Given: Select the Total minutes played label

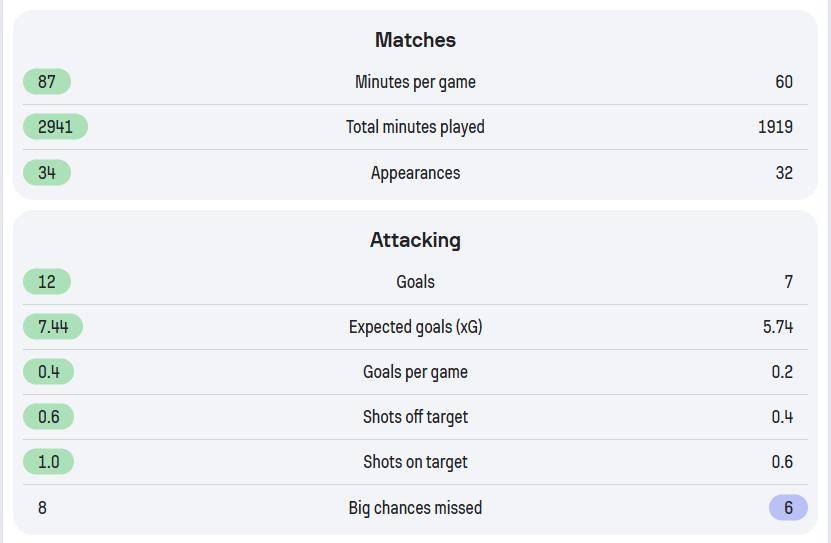Looking at the screenshot, I should [415, 127].
